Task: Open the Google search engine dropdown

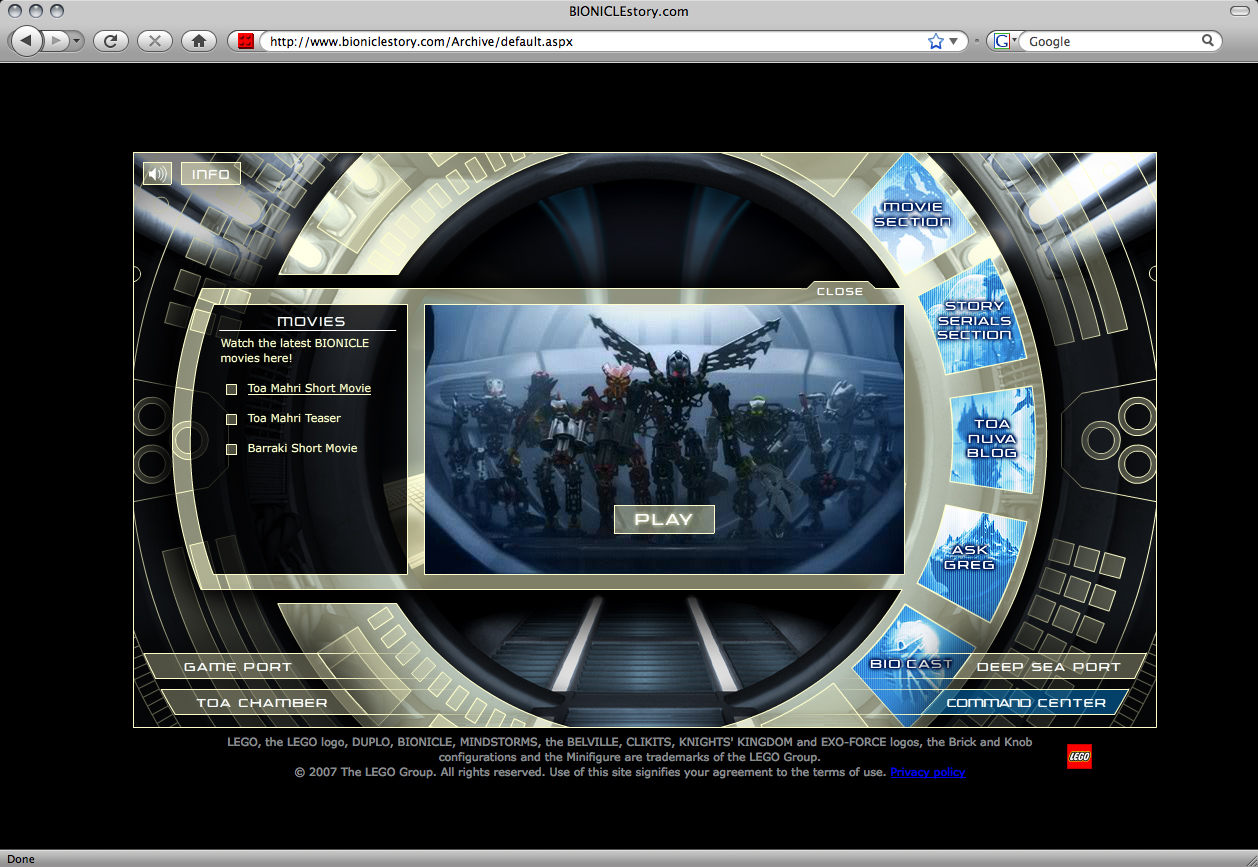Action: [x=1003, y=41]
